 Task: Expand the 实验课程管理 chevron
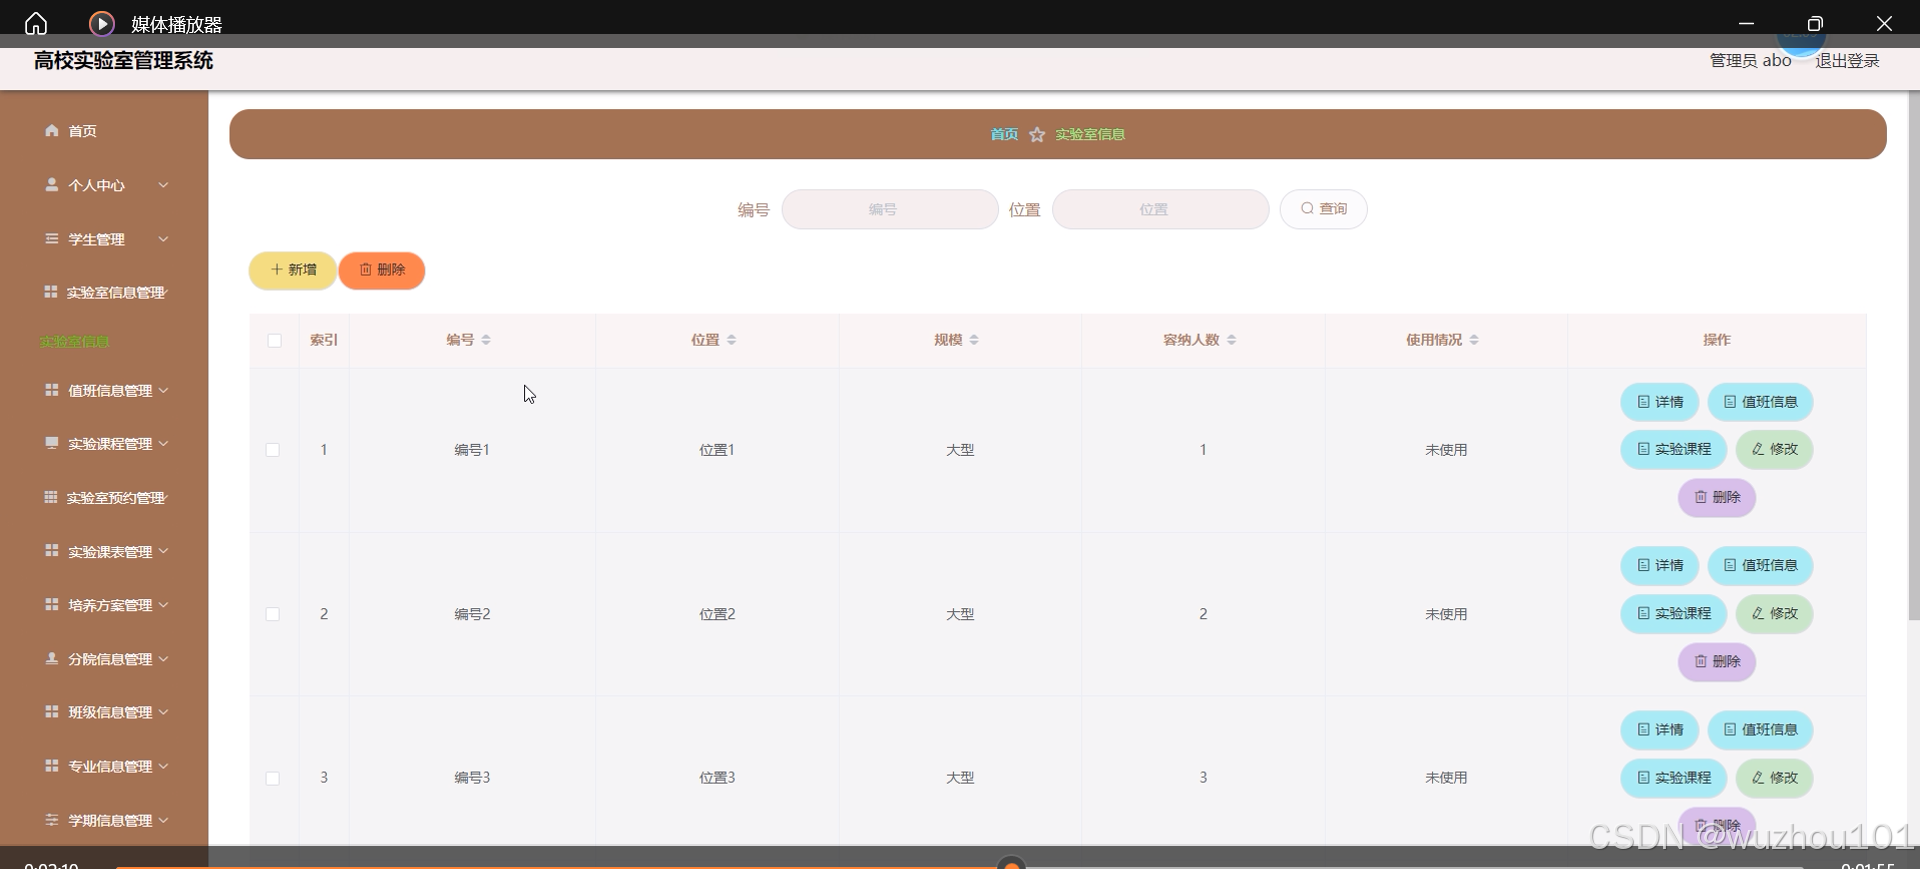tap(163, 443)
